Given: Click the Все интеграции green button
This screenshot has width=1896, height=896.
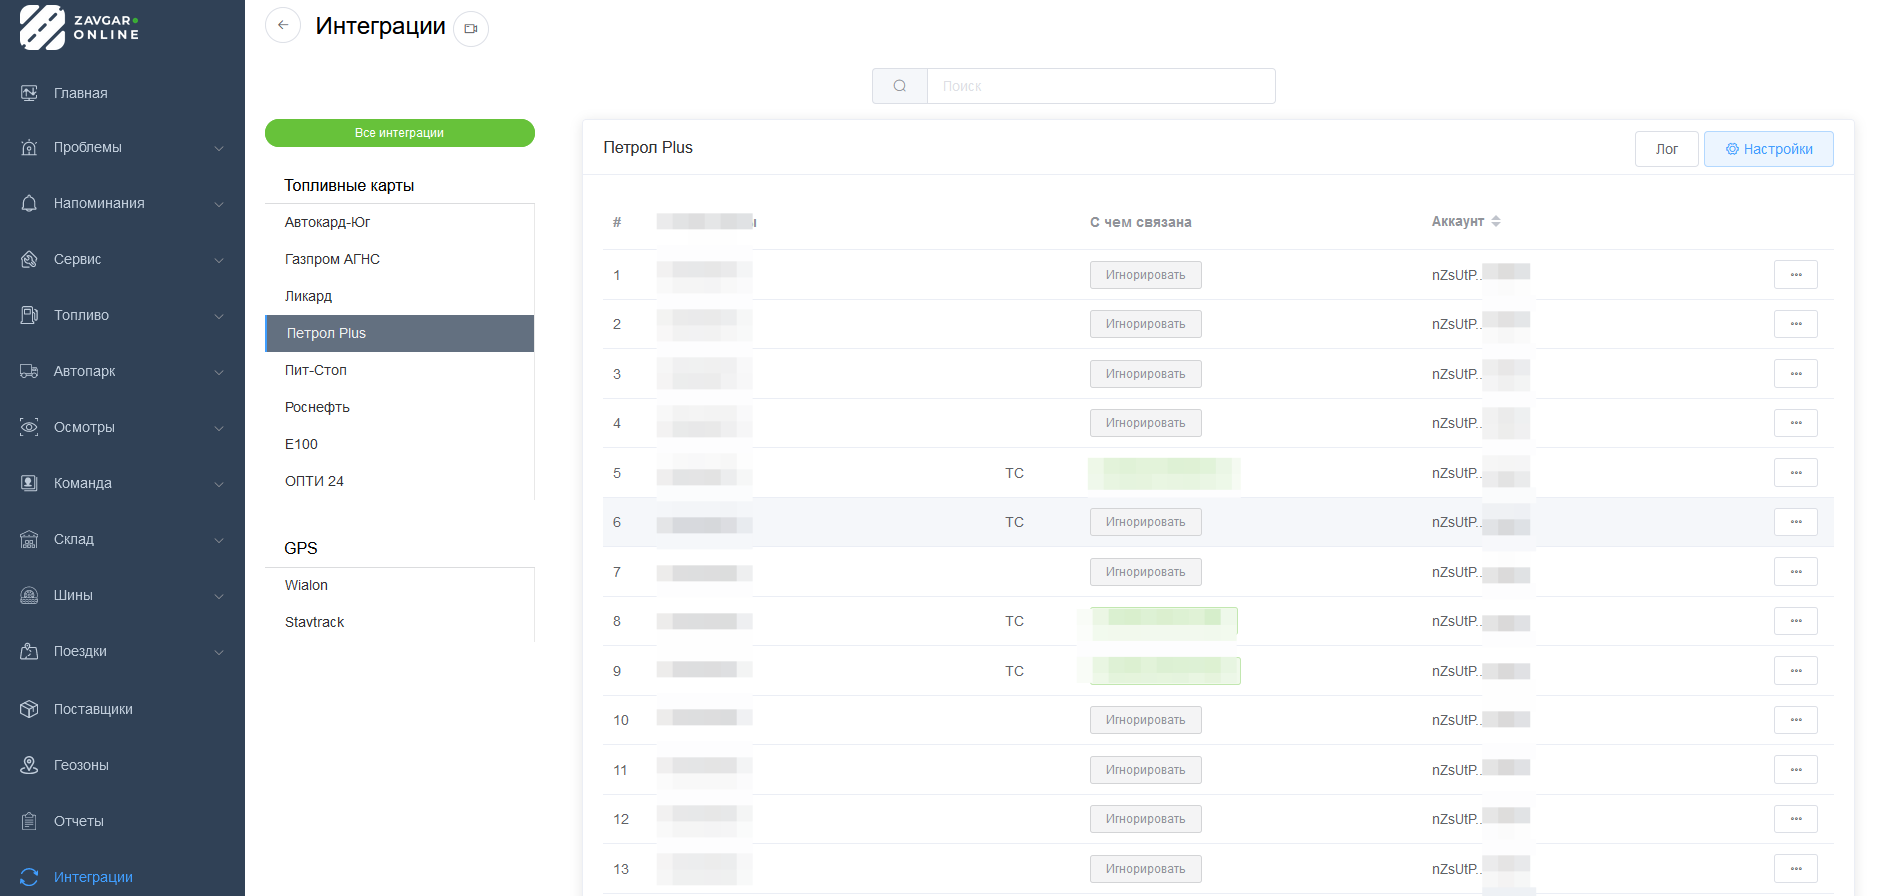Looking at the screenshot, I should click(x=399, y=133).
